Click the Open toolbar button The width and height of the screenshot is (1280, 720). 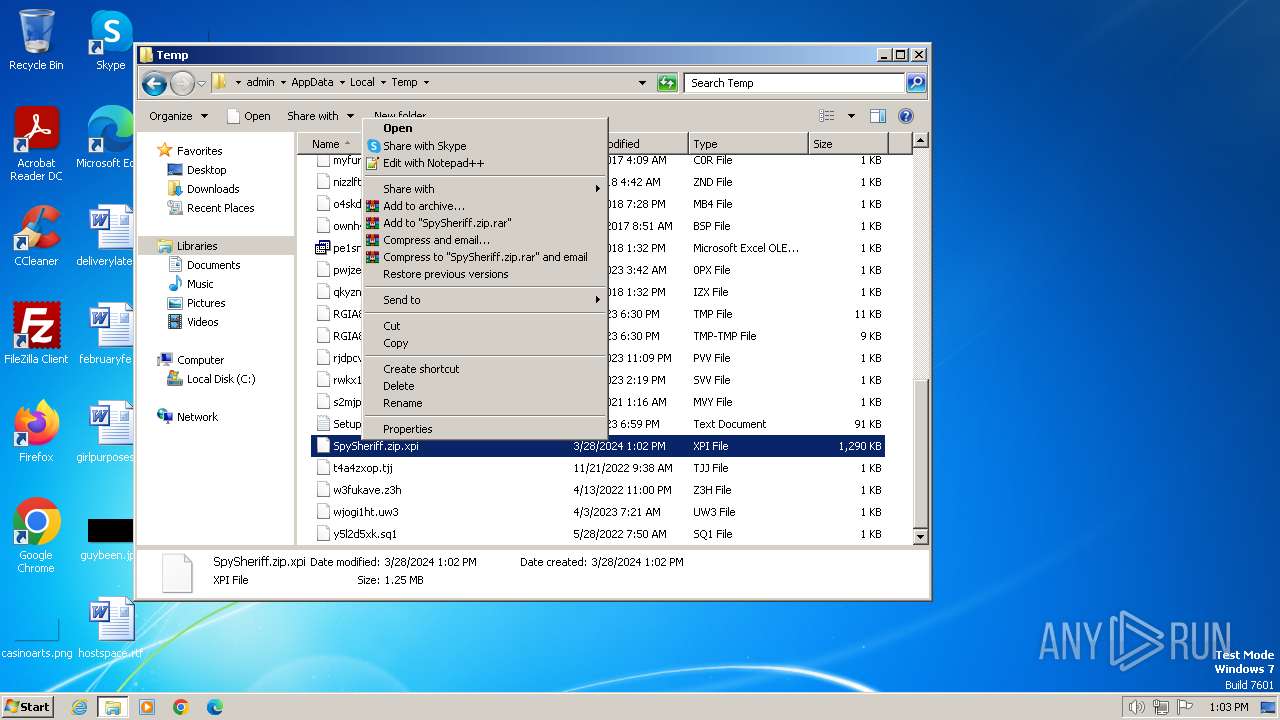tap(249, 116)
